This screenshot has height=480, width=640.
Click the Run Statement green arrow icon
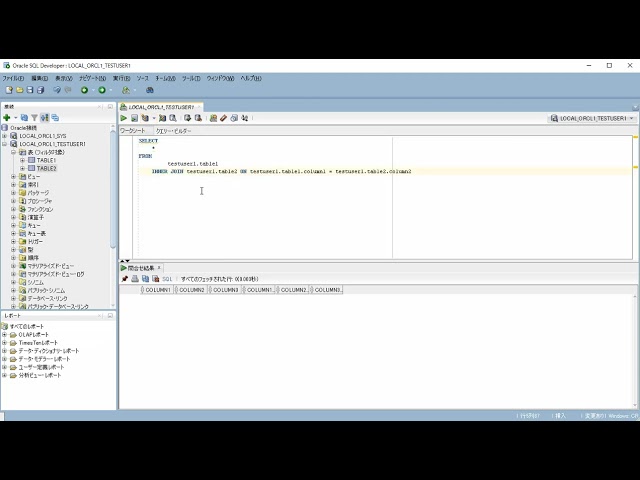tap(124, 118)
